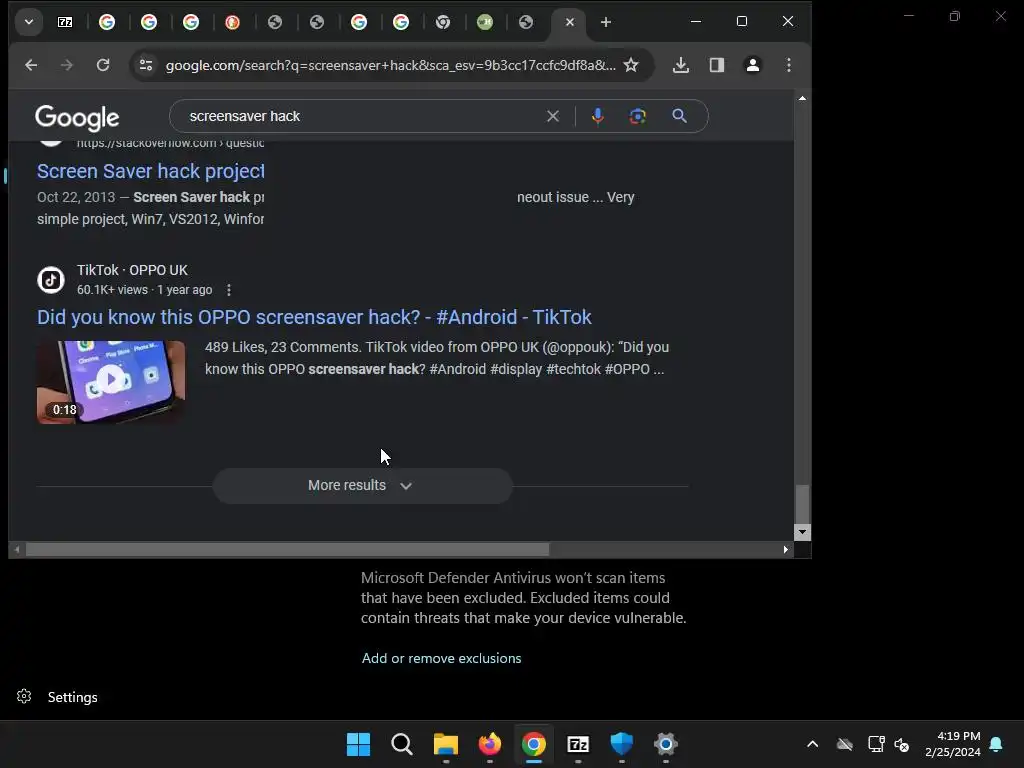Open the Chrome profile menu

click(x=752, y=65)
